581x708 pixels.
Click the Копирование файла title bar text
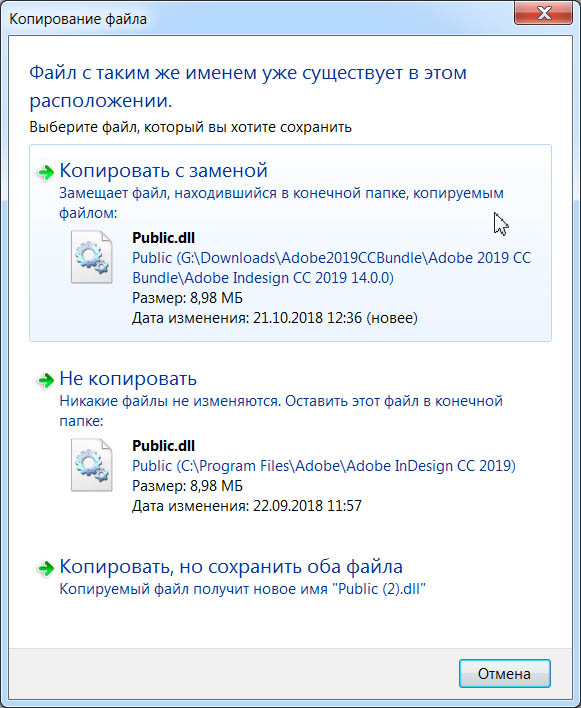tap(78, 19)
